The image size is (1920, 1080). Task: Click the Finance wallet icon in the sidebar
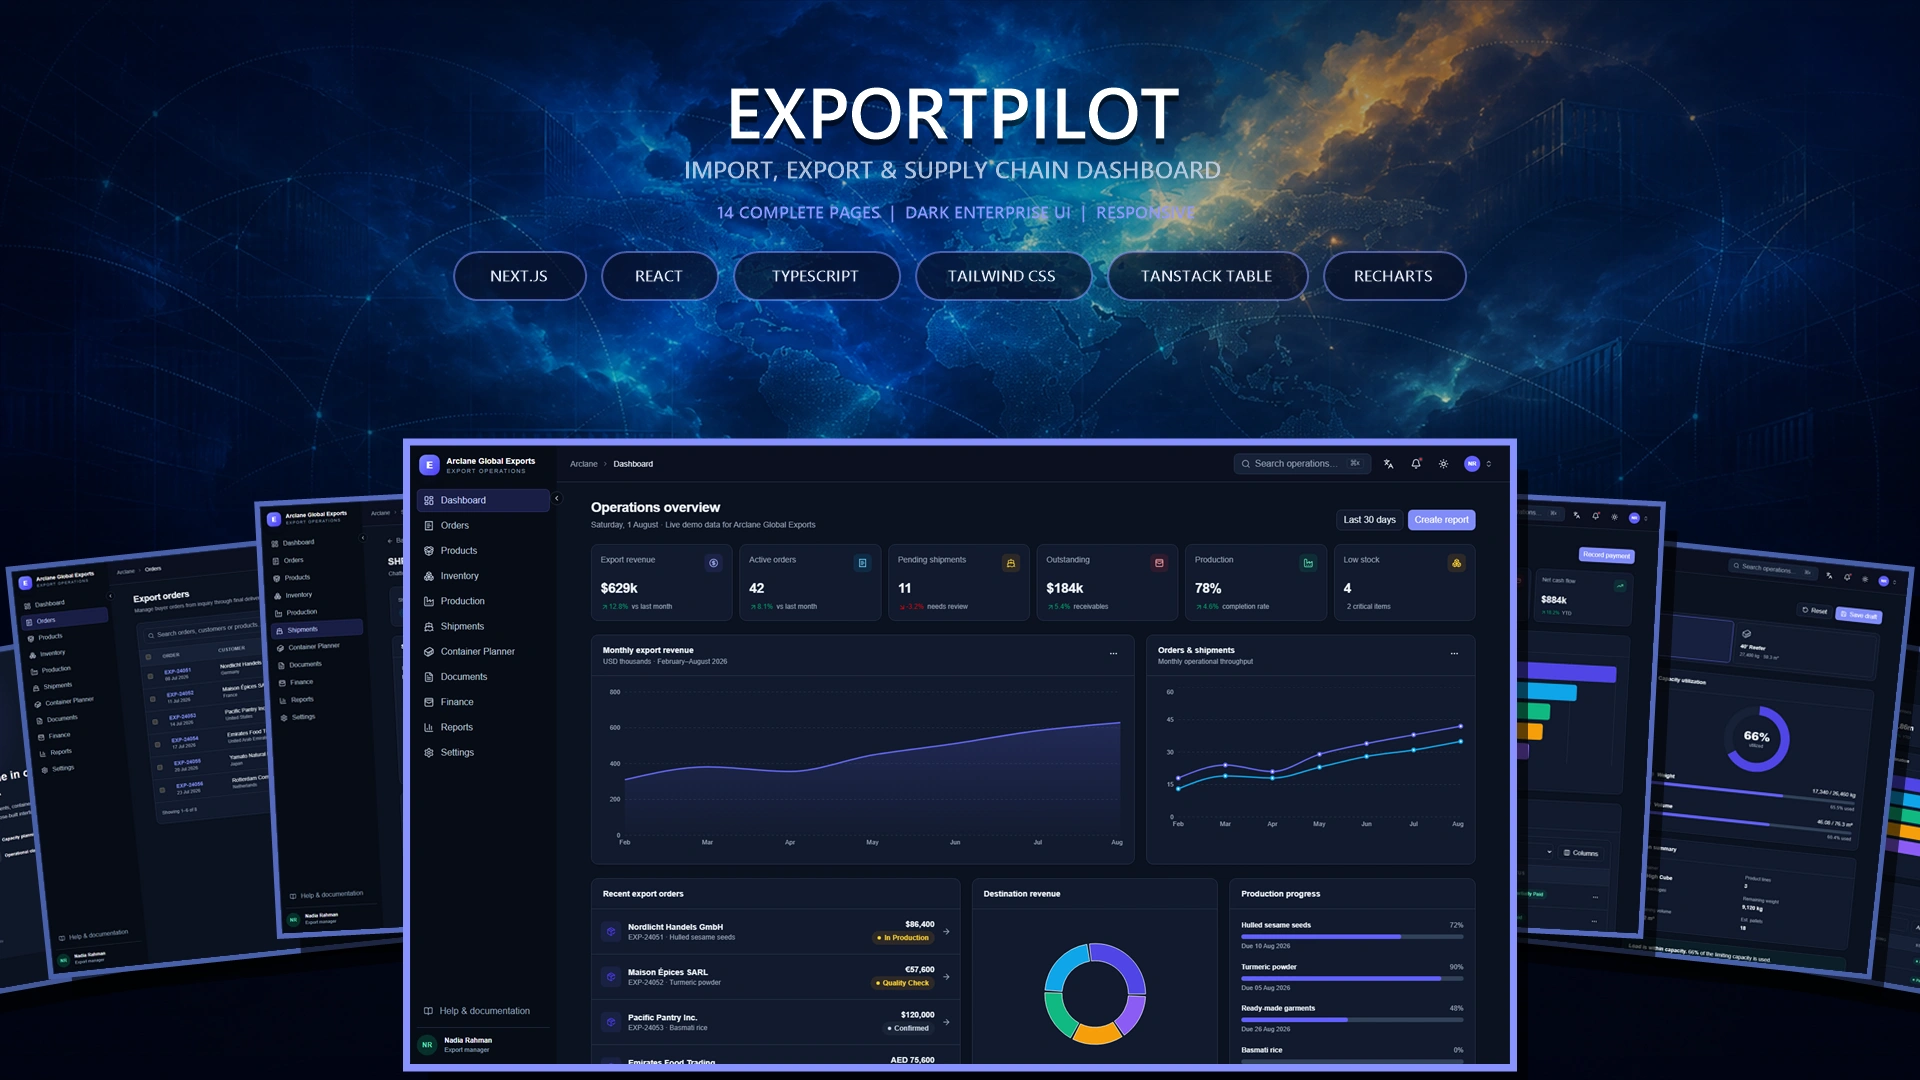pos(429,702)
